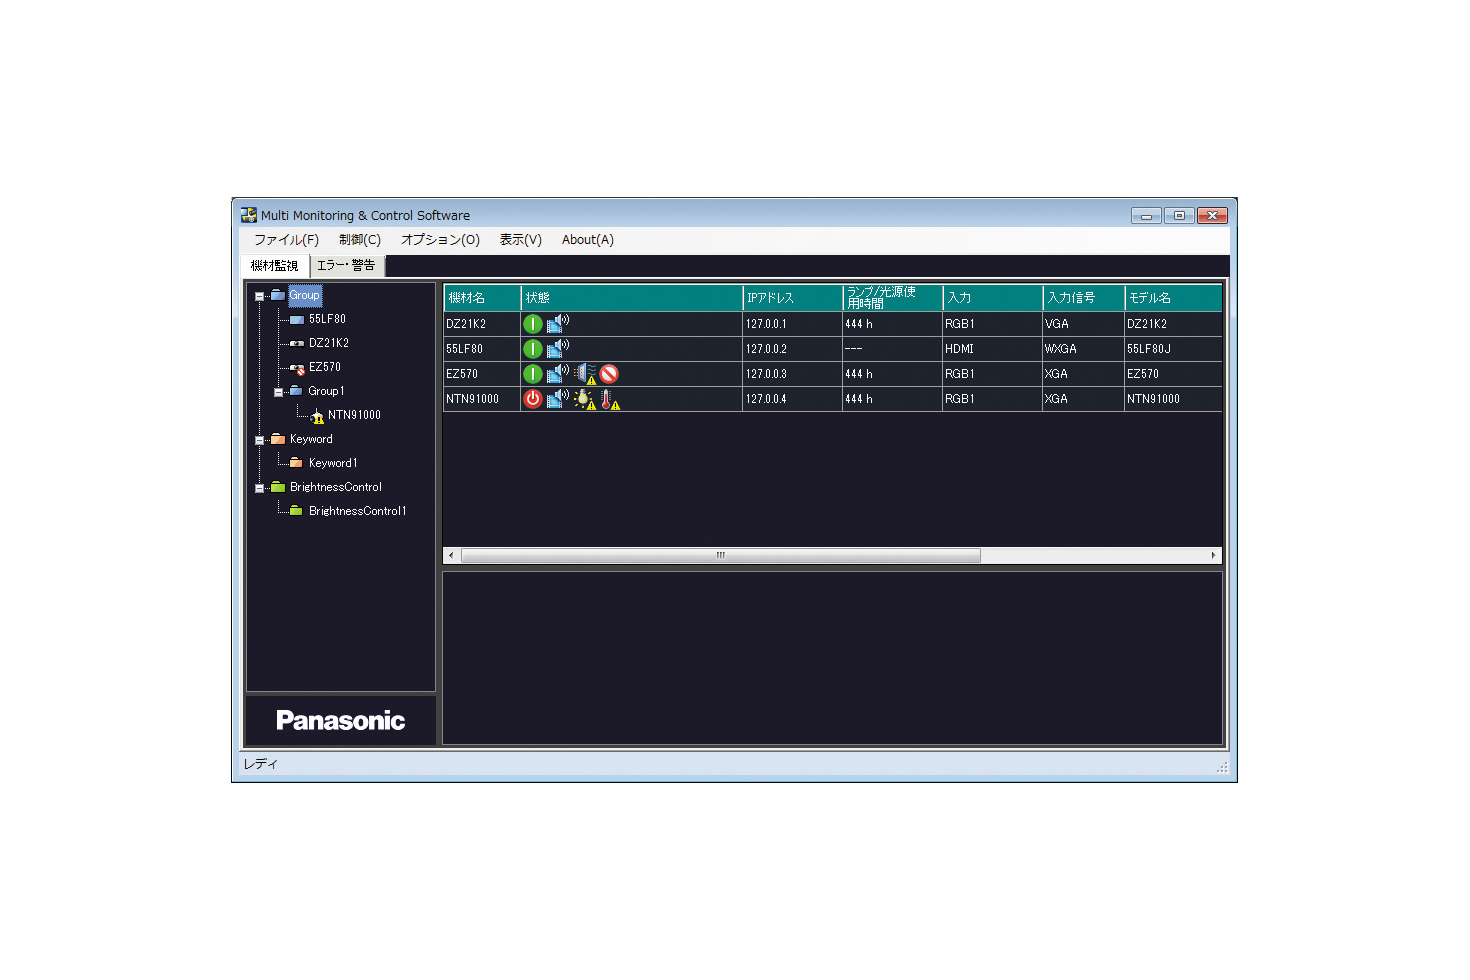Click AV mute icon in DZ21K2 row
The width and height of the screenshot is (1470, 980).
[x=558, y=323]
